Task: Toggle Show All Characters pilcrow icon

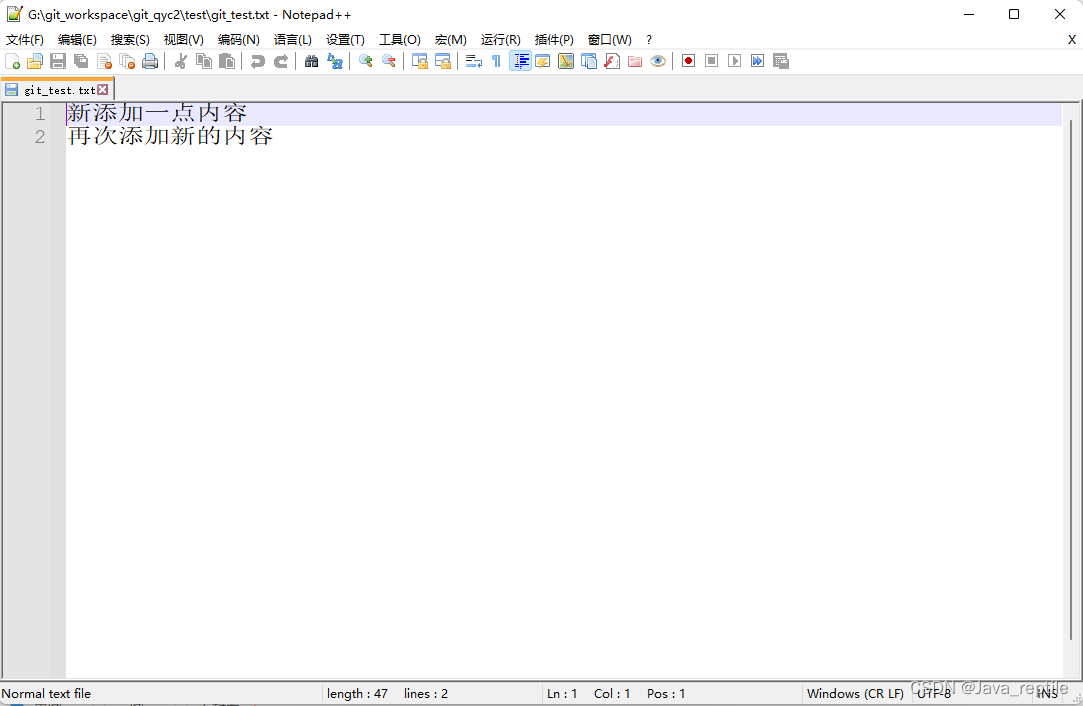Action: [x=497, y=61]
